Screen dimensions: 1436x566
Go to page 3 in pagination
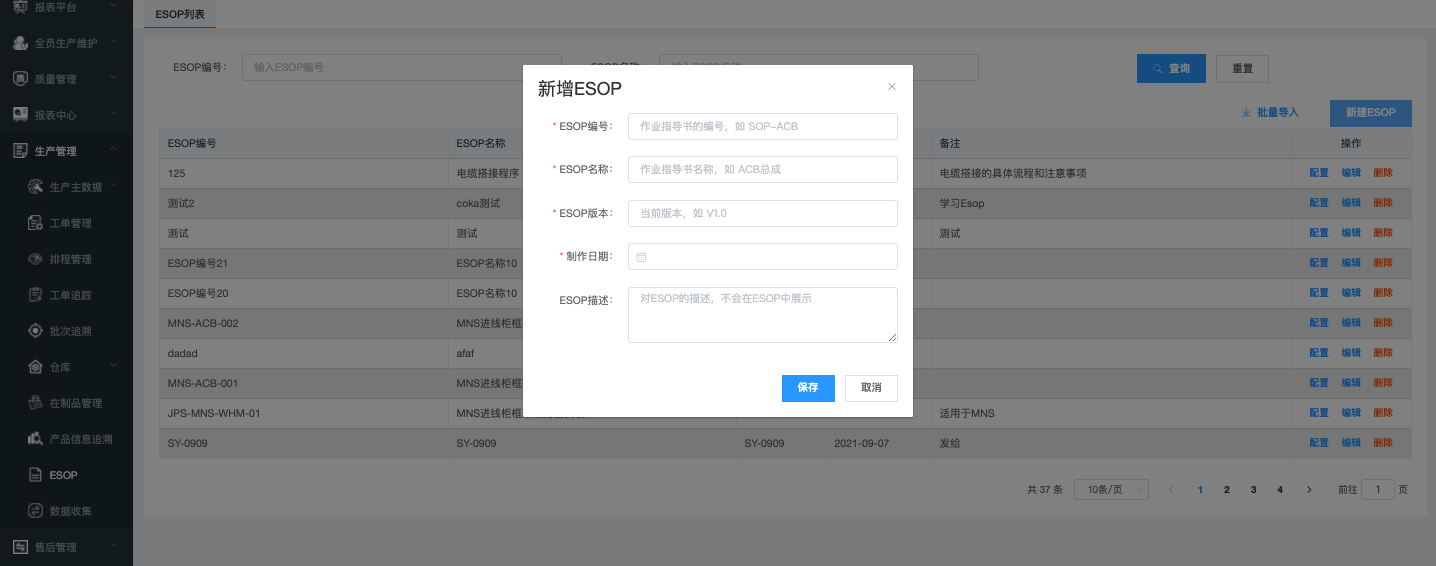pyautogui.click(x=1253, y=490)
